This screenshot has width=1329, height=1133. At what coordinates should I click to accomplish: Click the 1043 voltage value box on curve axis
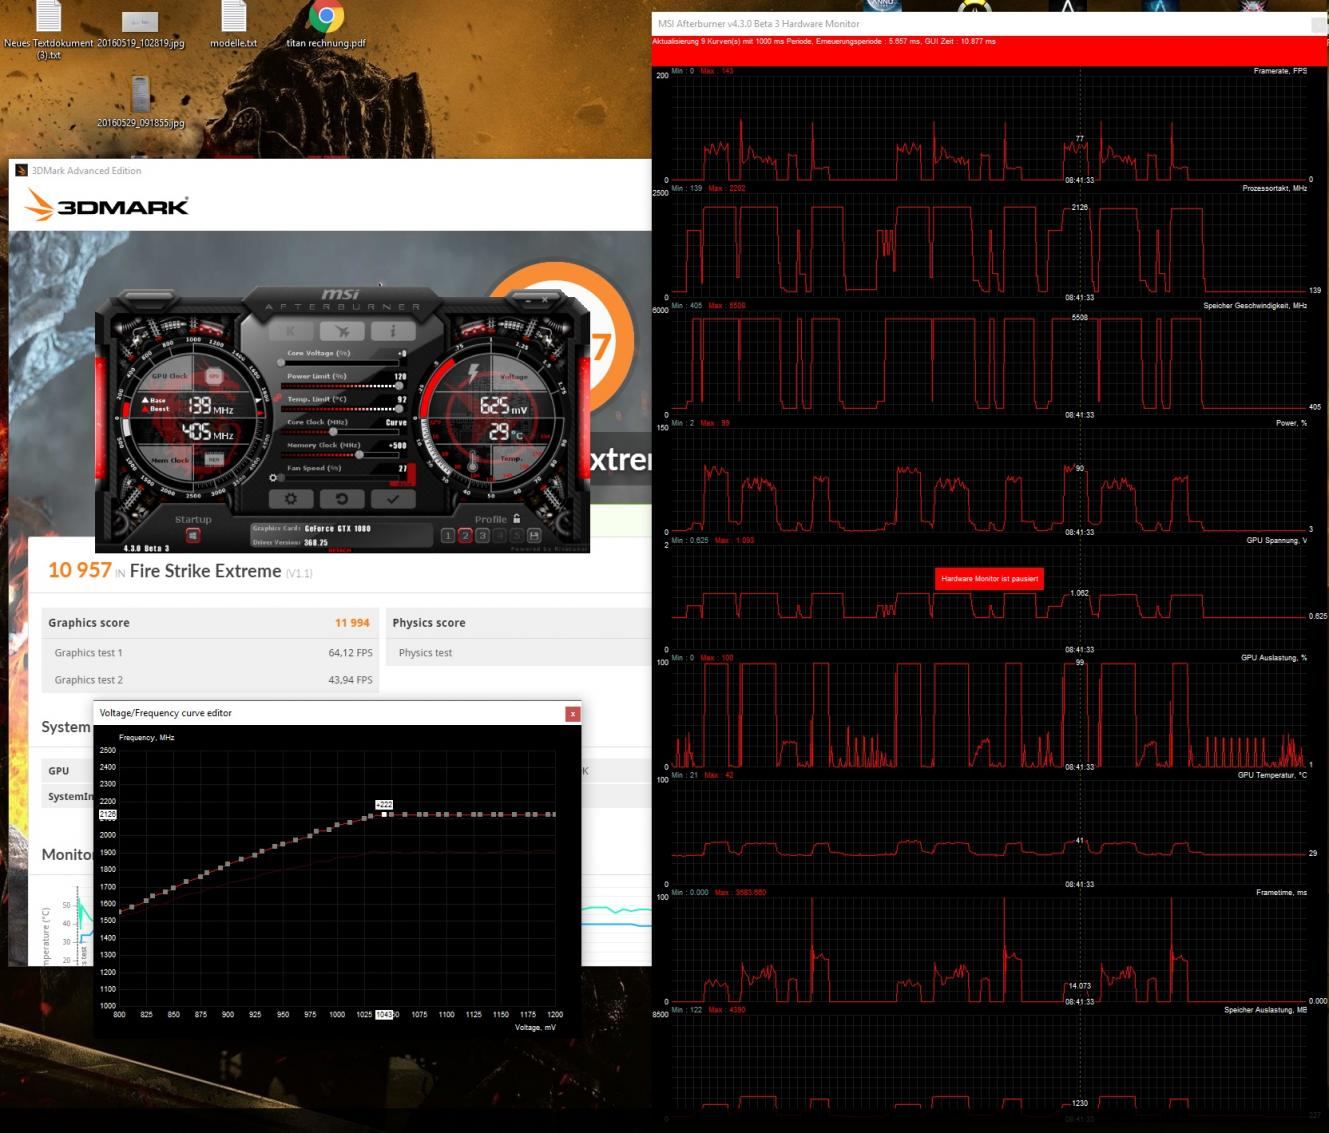coord(384,1014)
